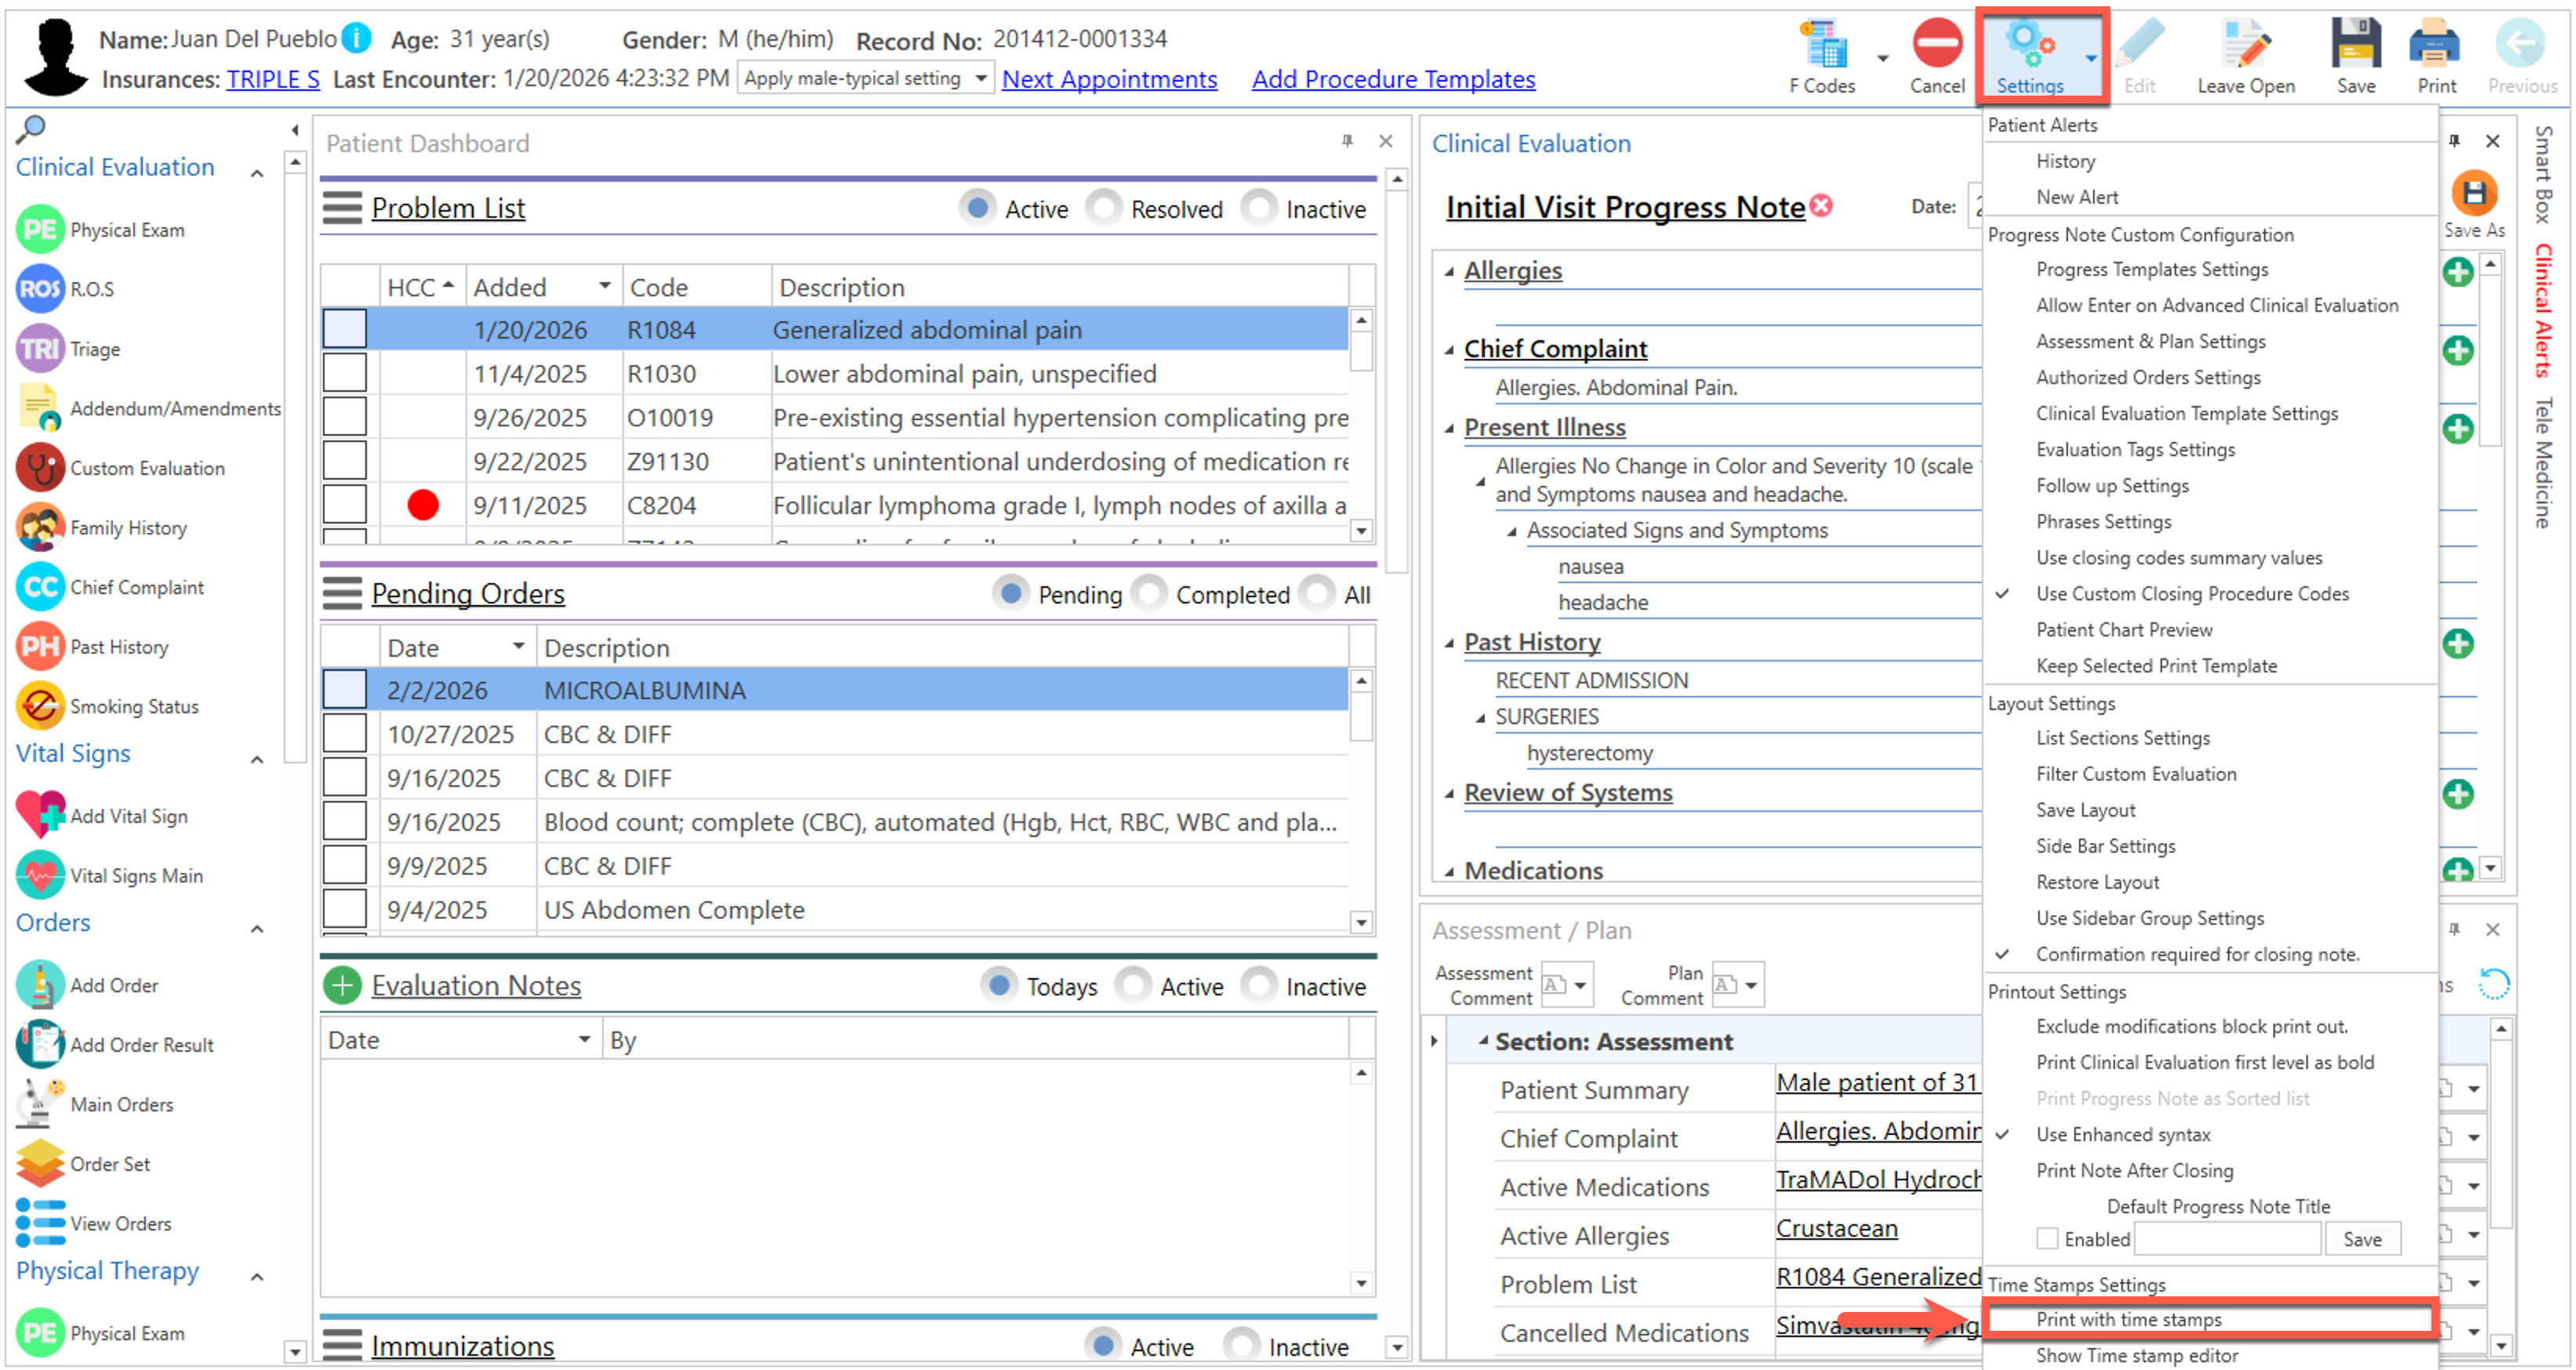Image resolution: width=2576 pixels, height=1370 pixels.
Task: Click the default progress note title field
Action: click(x=2226, y=1238)
